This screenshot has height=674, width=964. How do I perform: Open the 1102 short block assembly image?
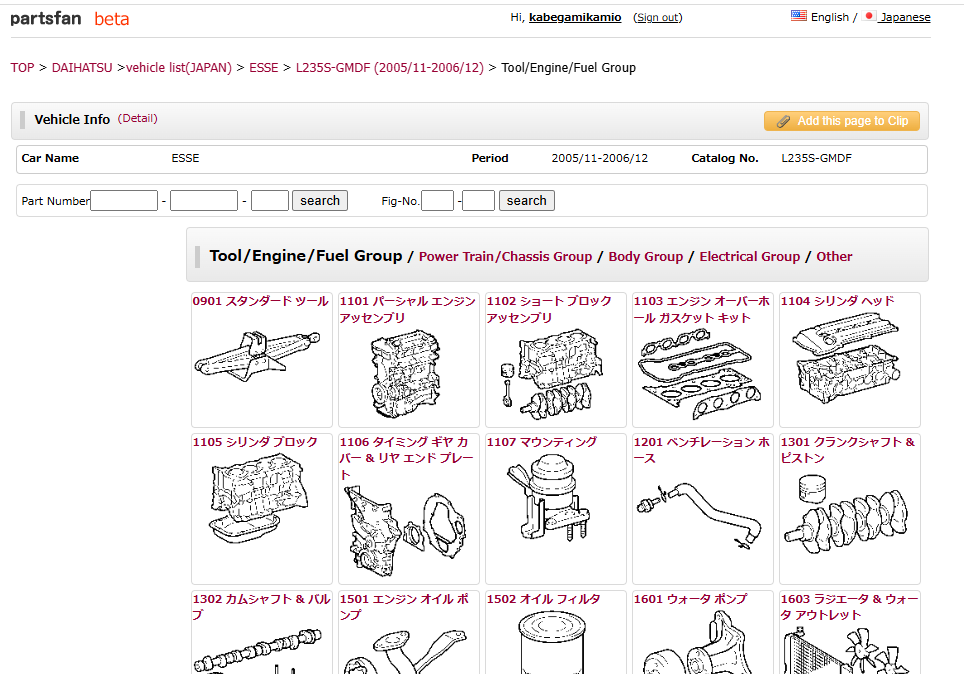pos(552,374)
